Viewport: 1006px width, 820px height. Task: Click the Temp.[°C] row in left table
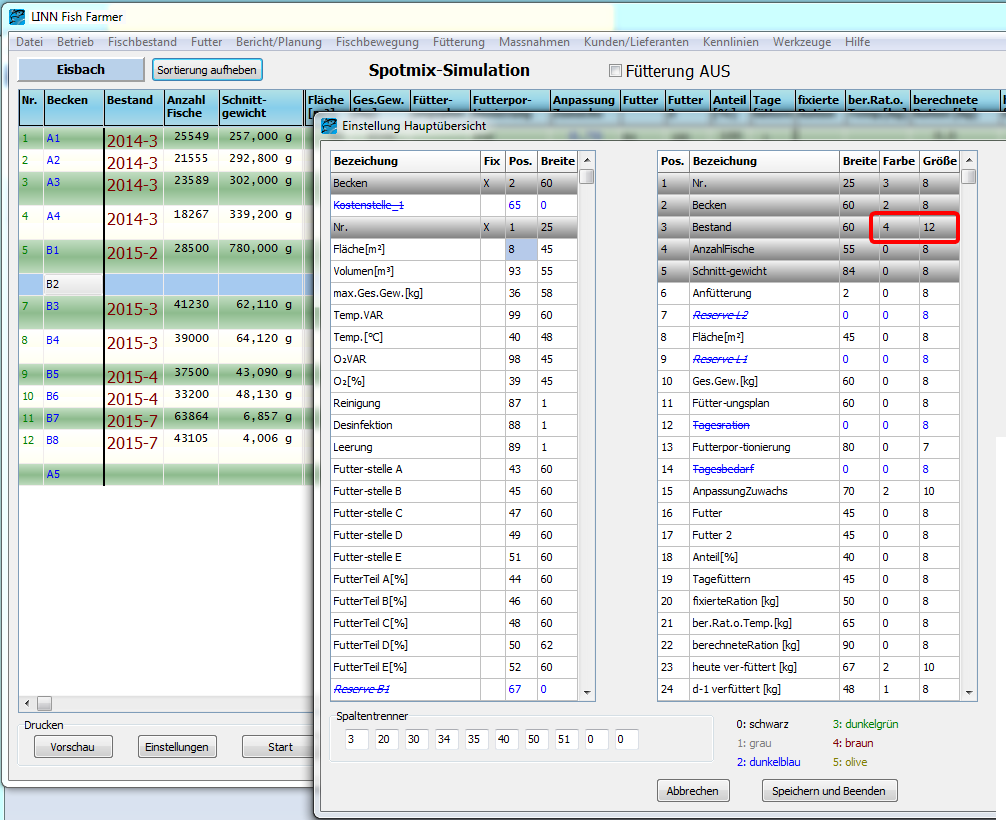click(454, 337)
